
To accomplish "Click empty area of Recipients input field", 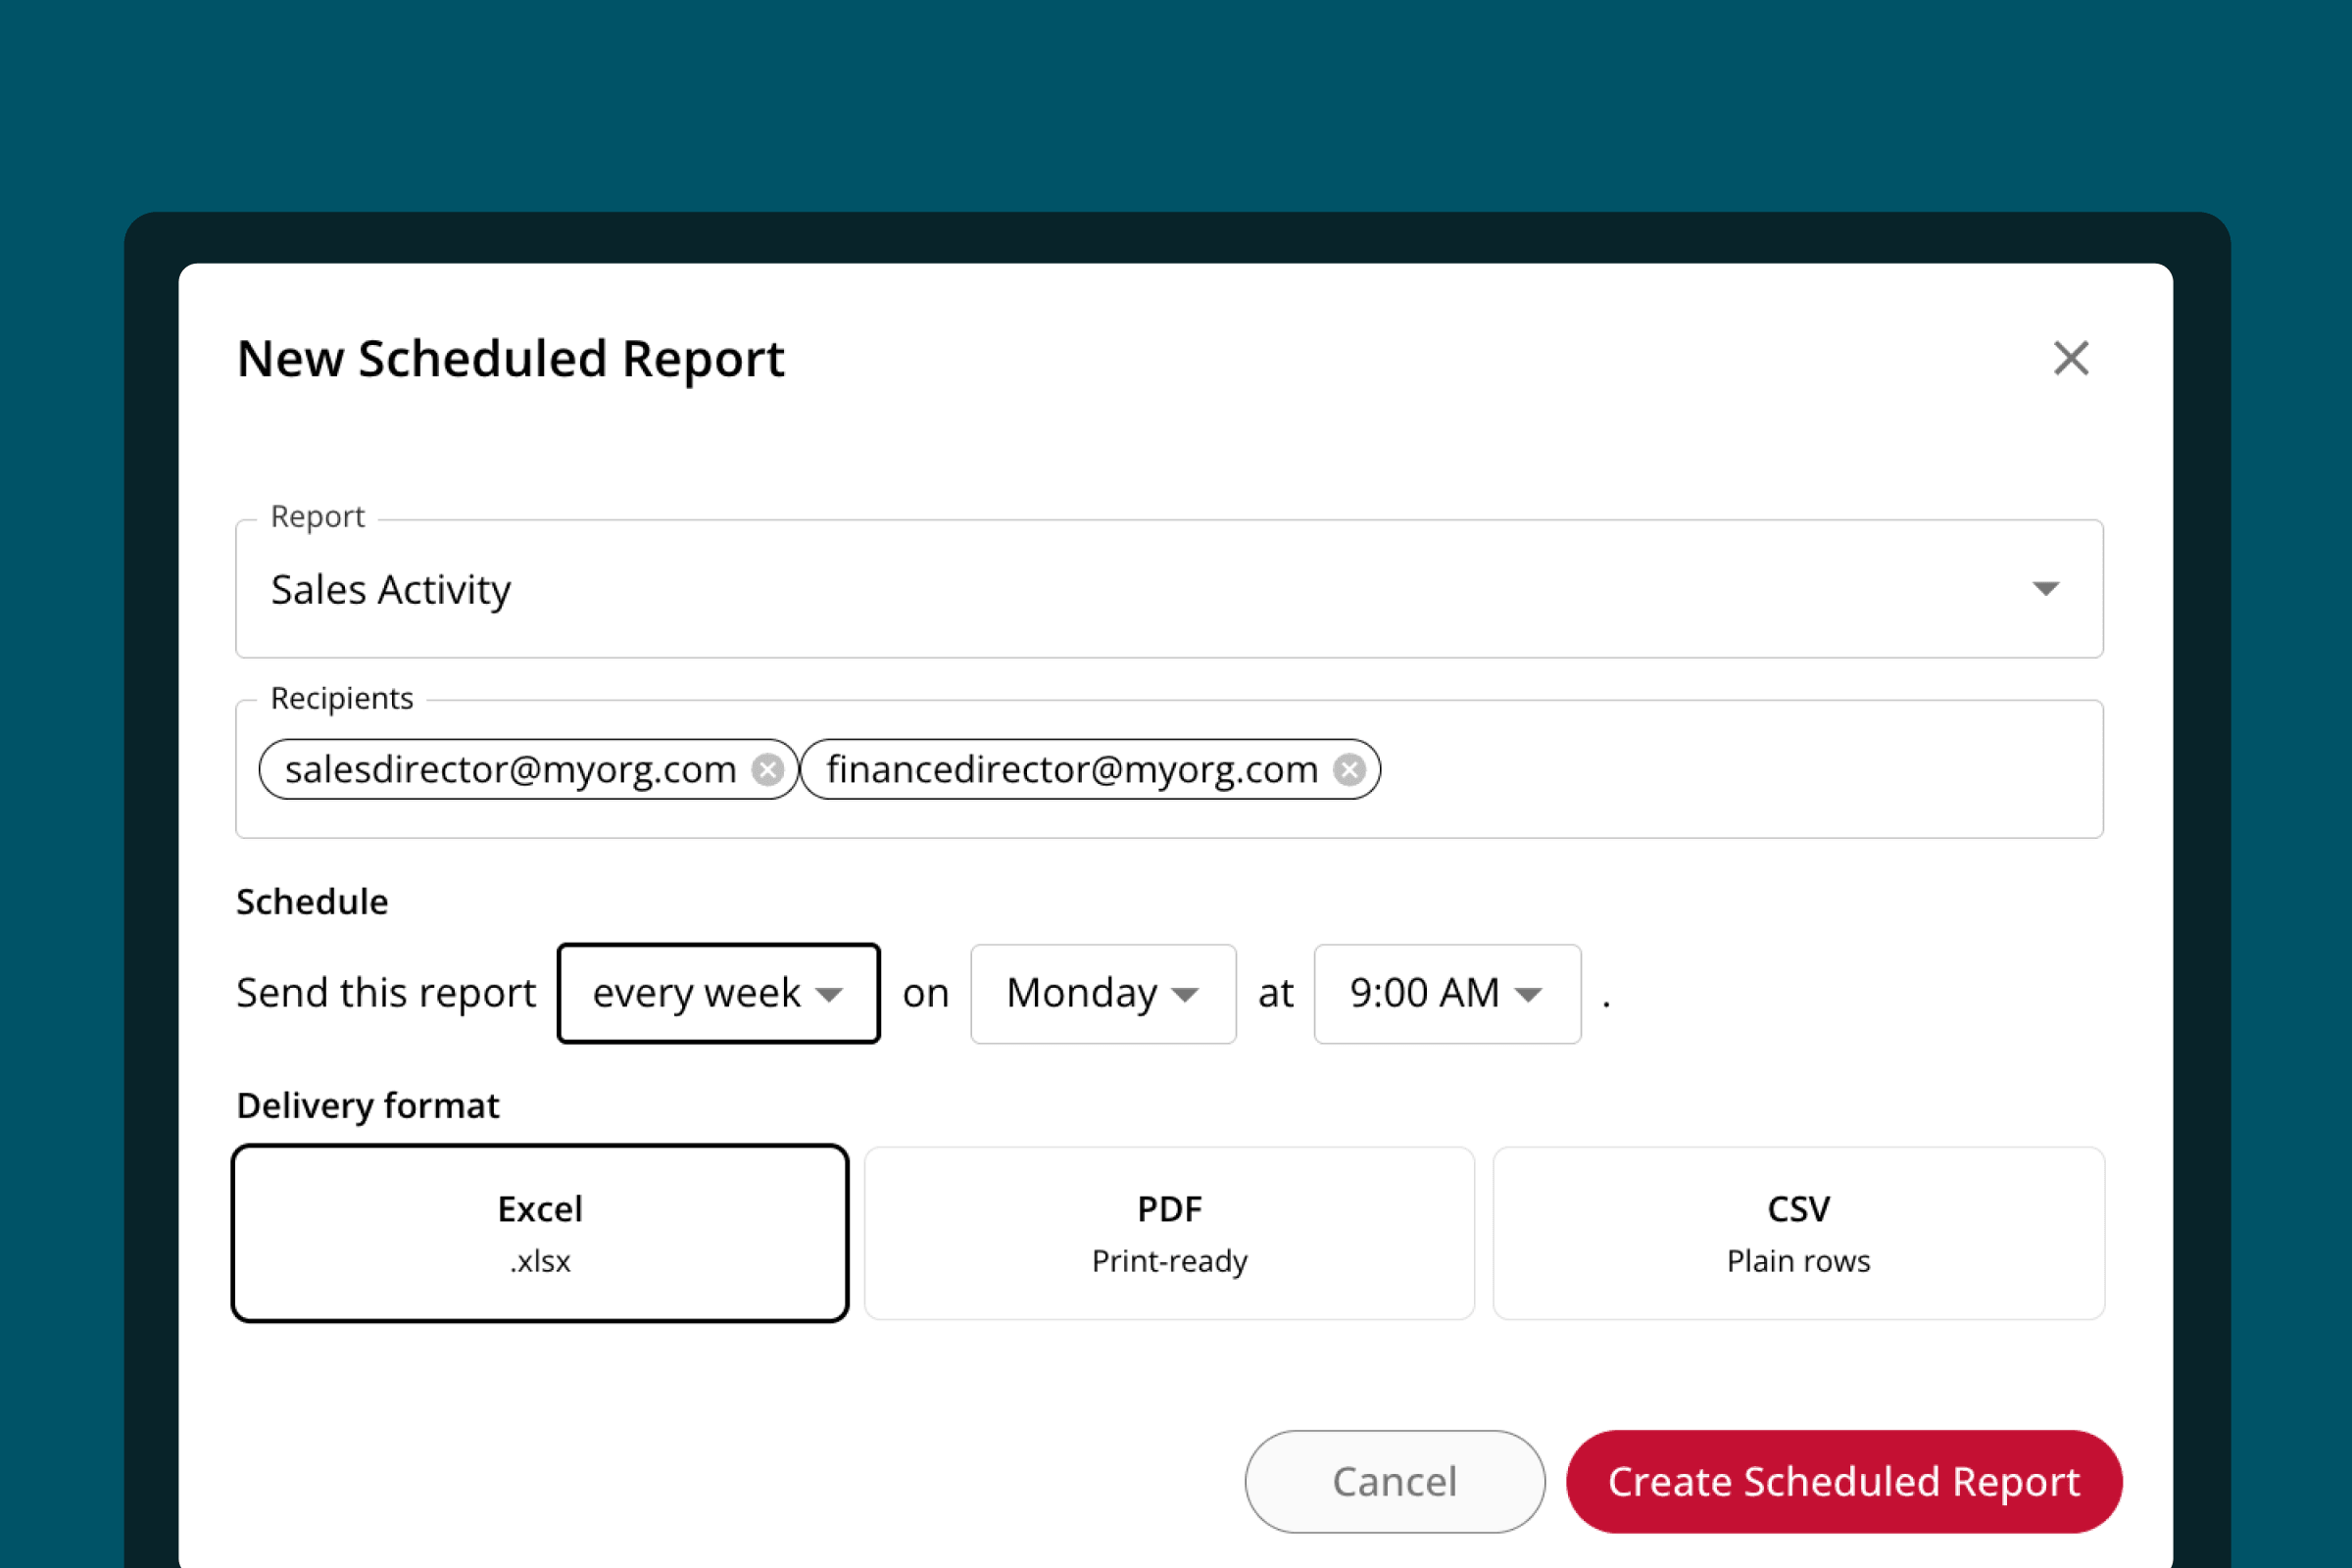I will click(x=1740, y=770).
